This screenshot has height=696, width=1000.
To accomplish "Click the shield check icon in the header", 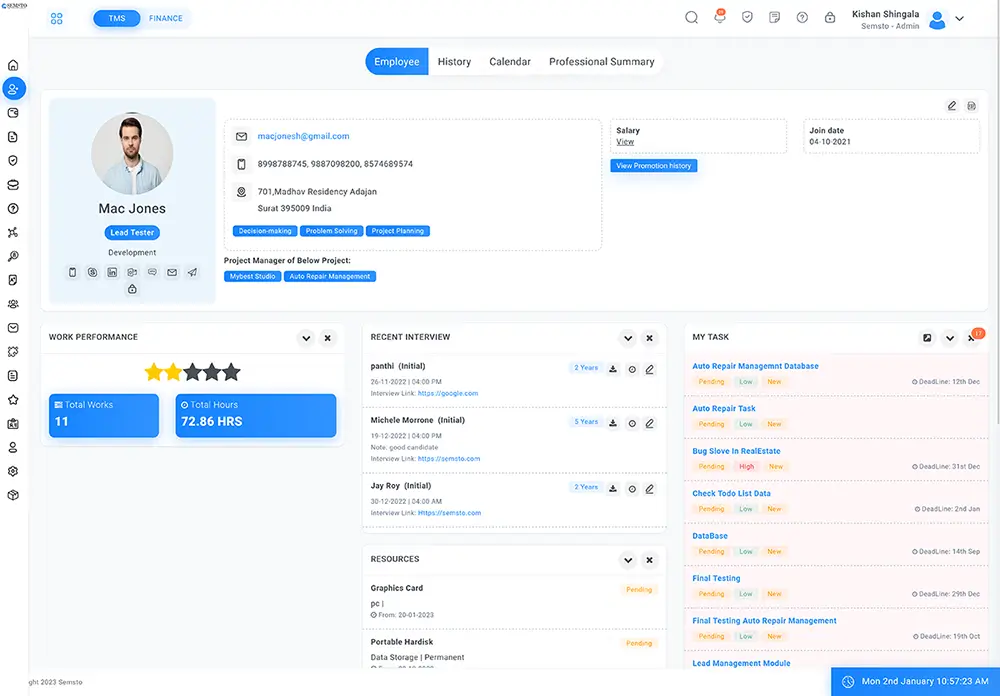I will coord(747,18).
